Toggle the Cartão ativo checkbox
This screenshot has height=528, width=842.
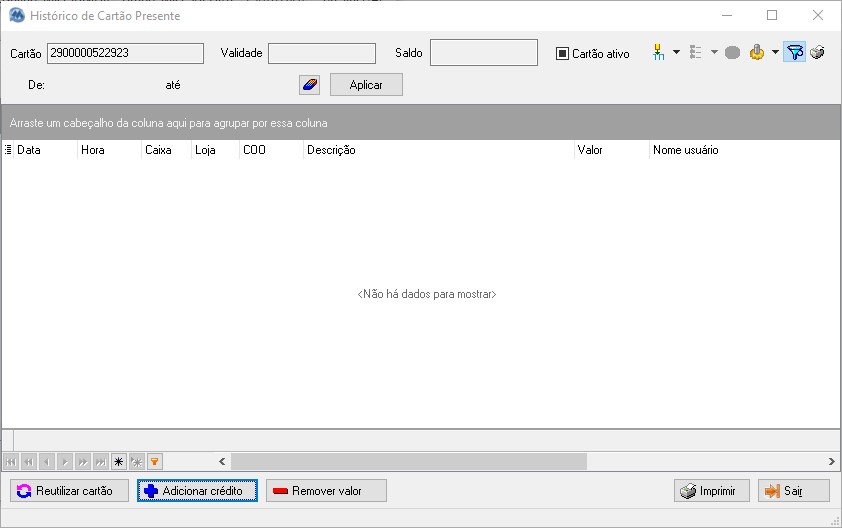(562, 53)
